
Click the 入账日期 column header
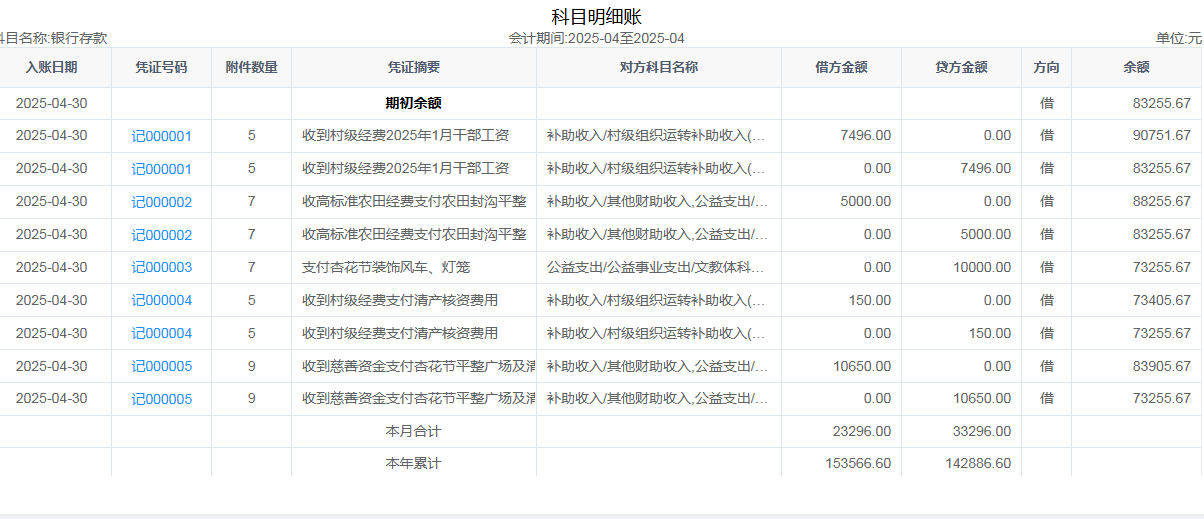pyautogui.click(x=51, y=68)
